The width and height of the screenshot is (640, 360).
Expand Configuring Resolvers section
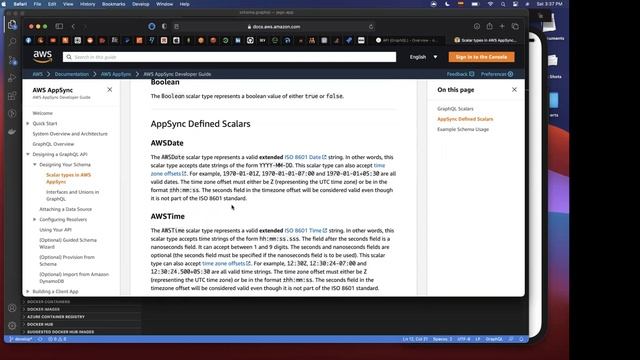(x=35, y=220)
